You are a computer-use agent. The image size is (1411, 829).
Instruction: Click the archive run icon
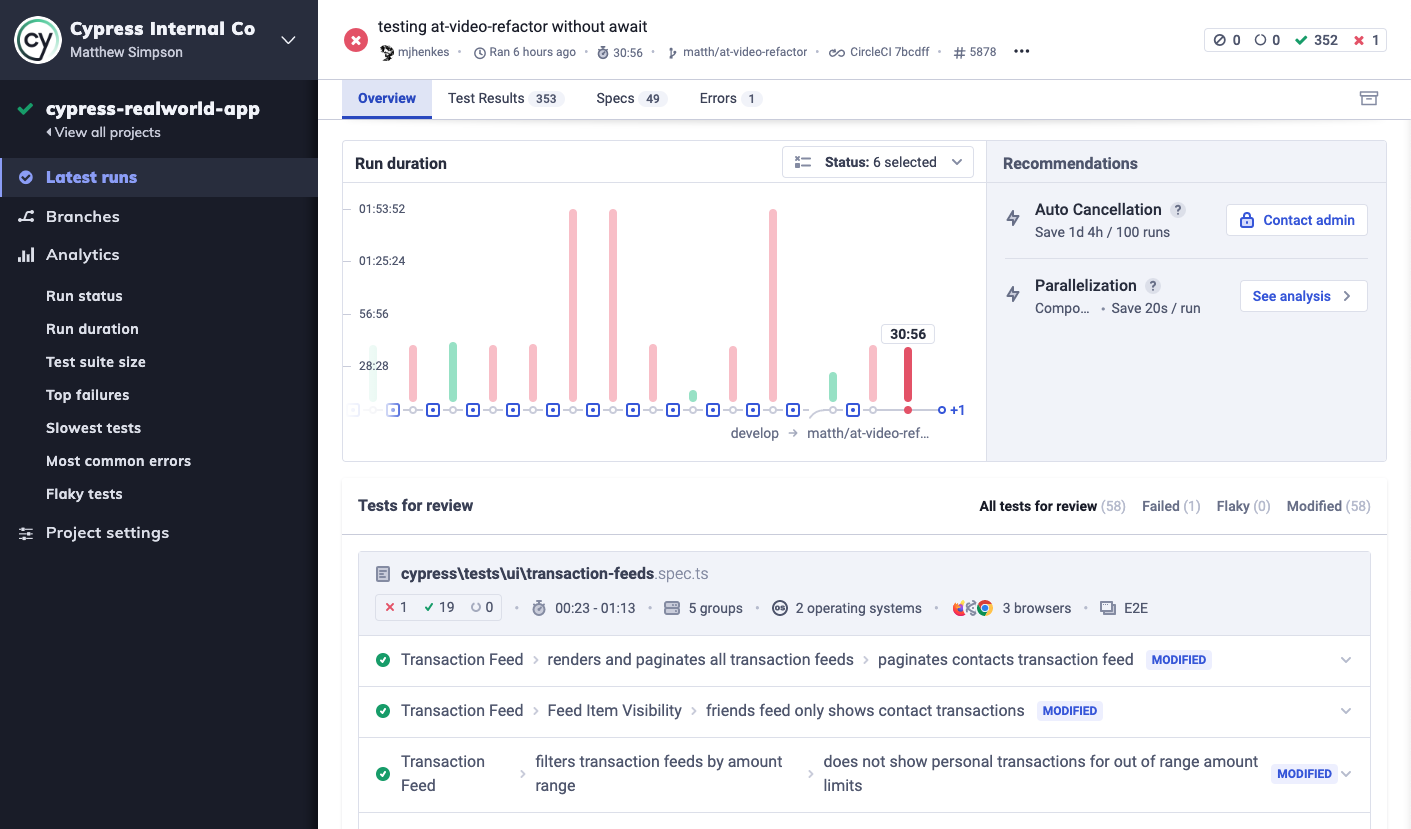pyautogui.click(x=1369, y=98)
